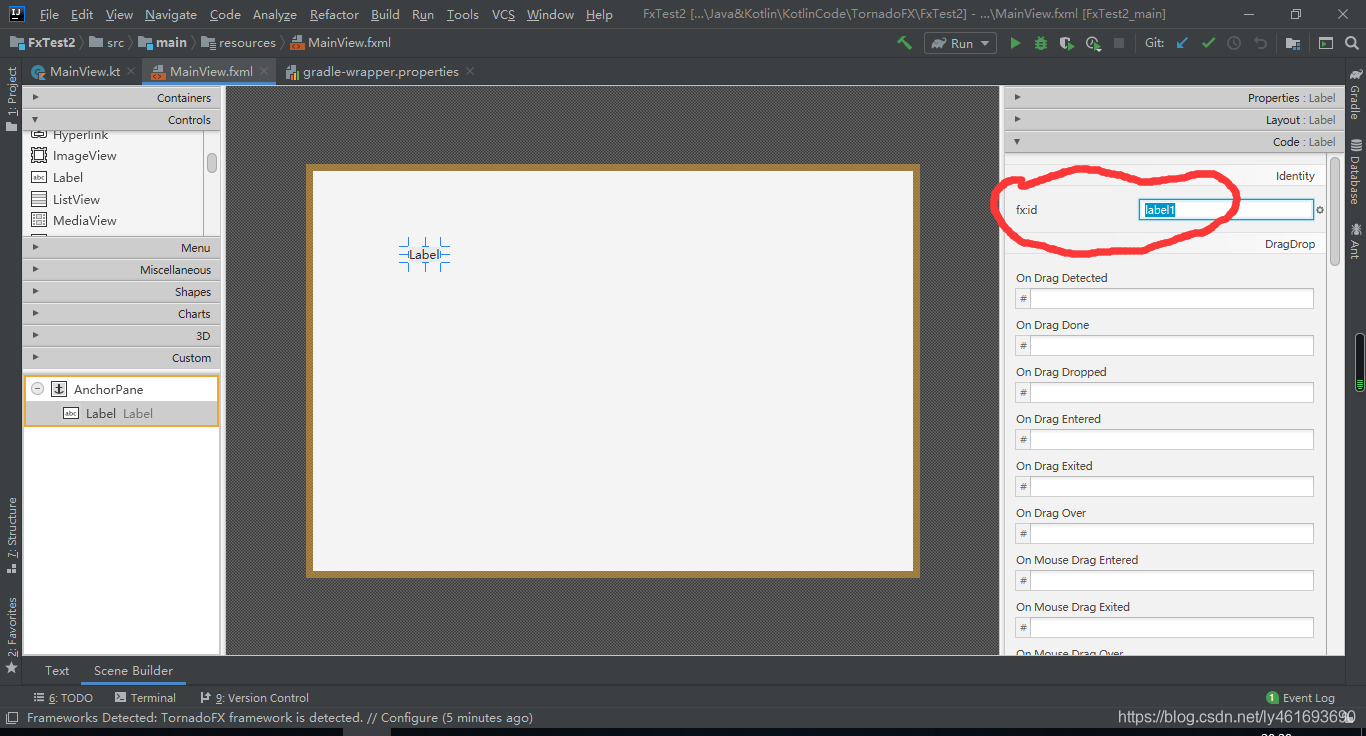Expand Properties : Label inspector section
Viewport: 1366px width, 736px height.
[x=1172, y=97]
